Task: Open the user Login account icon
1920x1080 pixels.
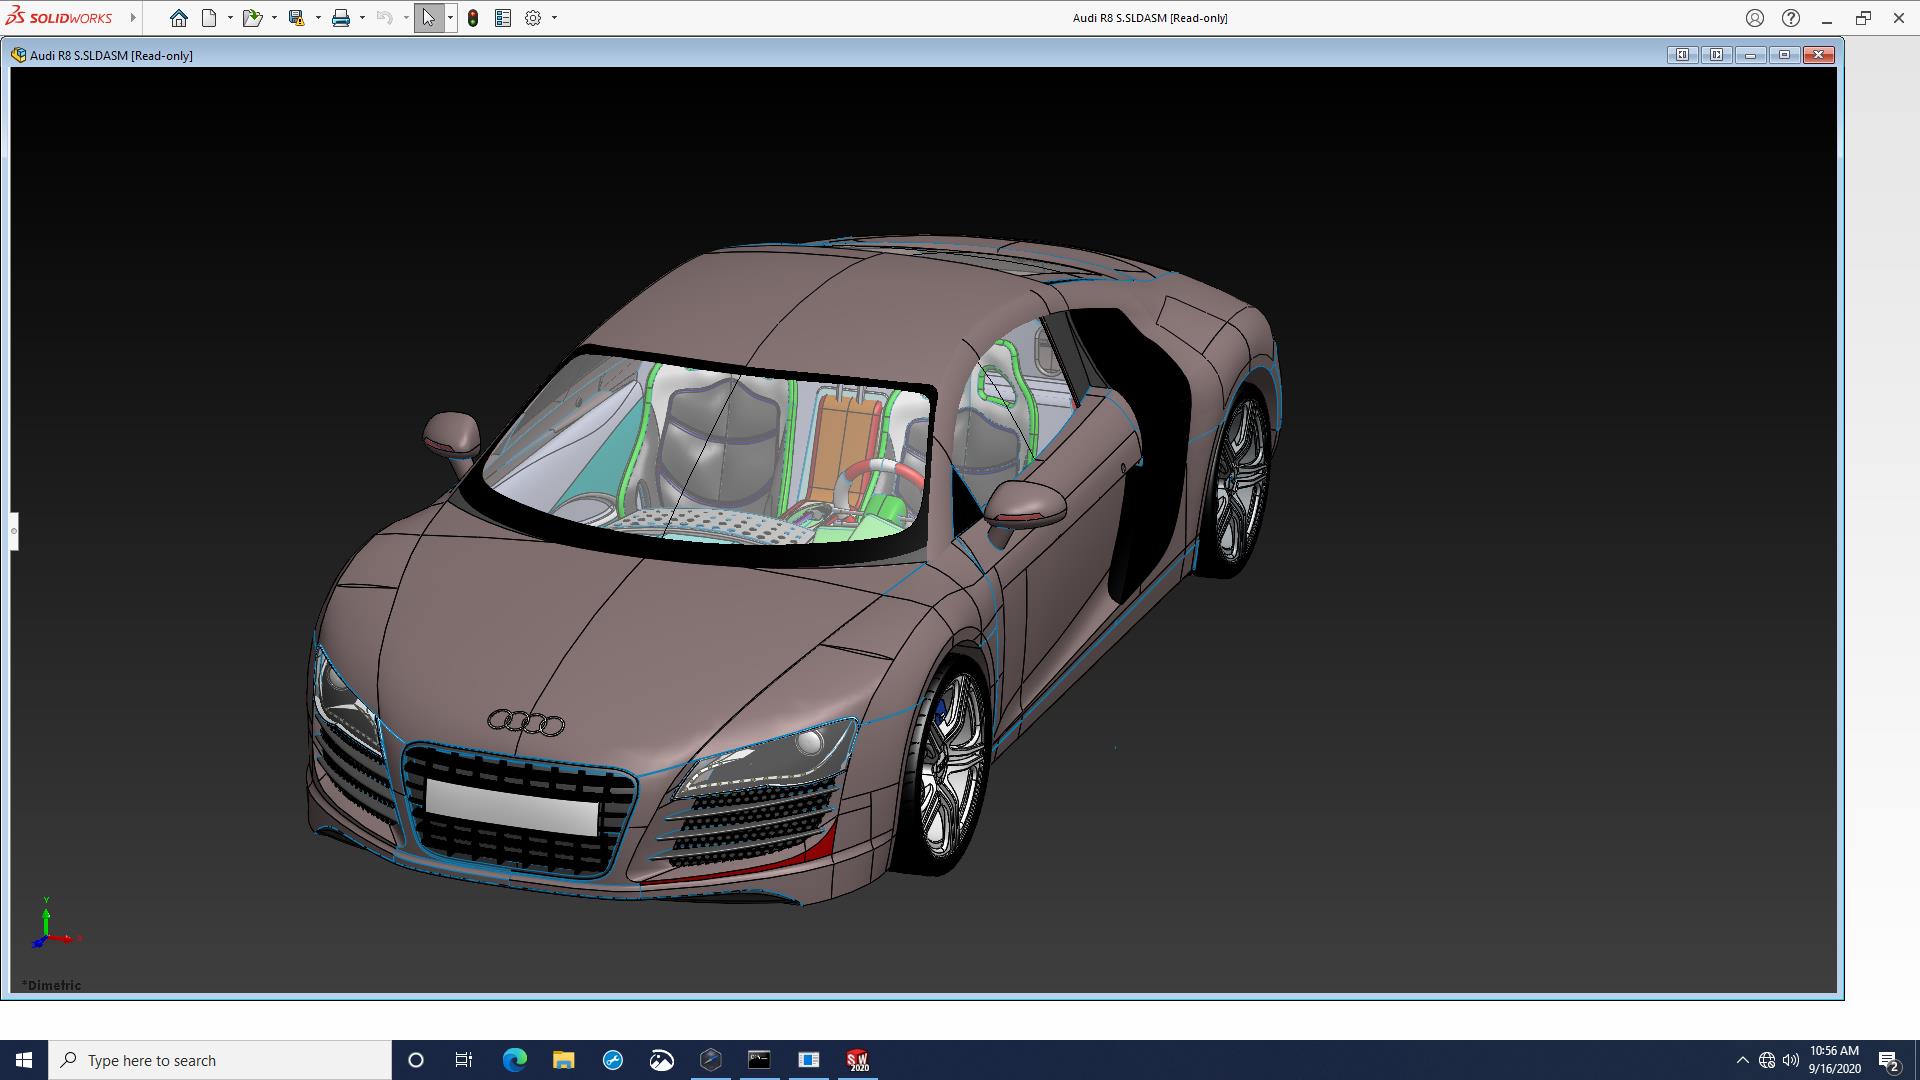Action: [1754, 18]
